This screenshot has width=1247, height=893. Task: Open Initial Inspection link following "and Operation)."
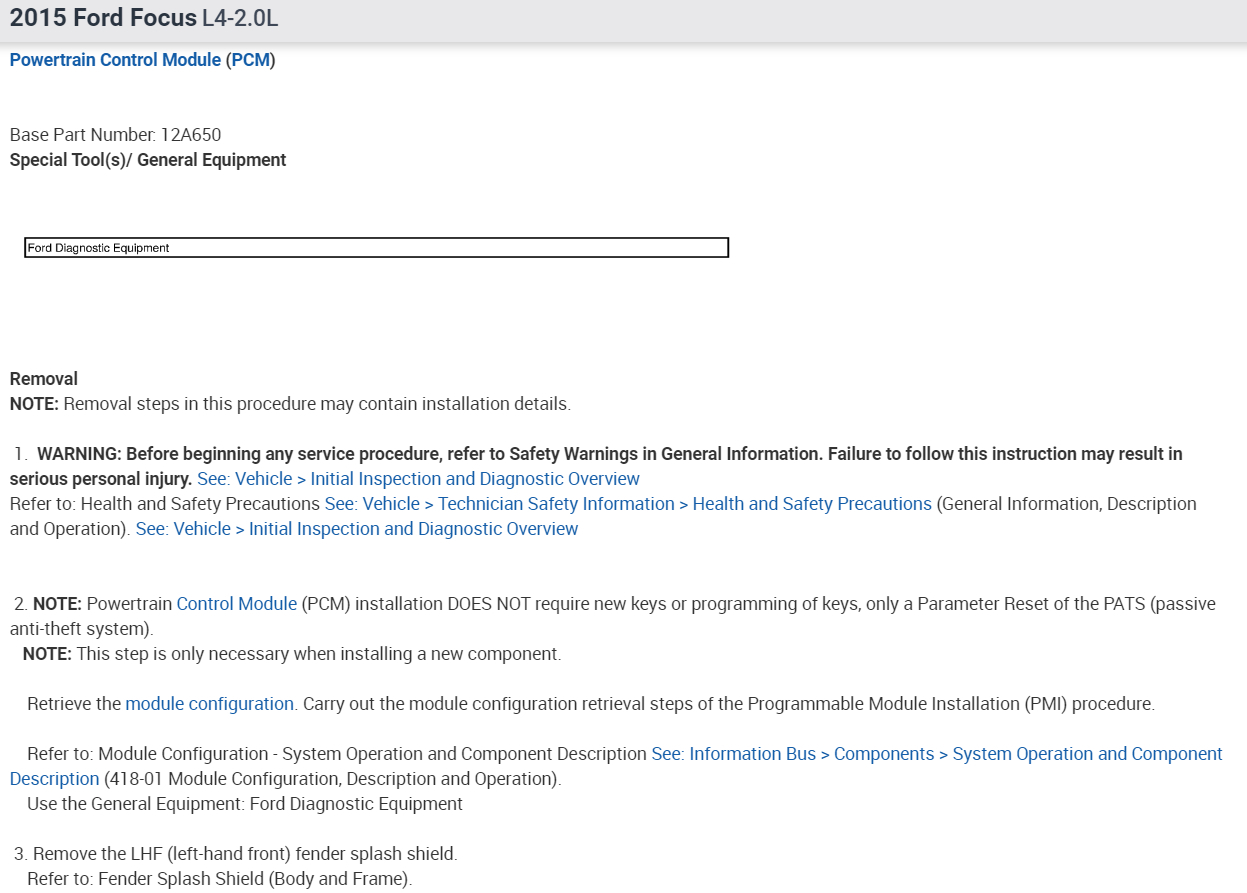(357, 529)
